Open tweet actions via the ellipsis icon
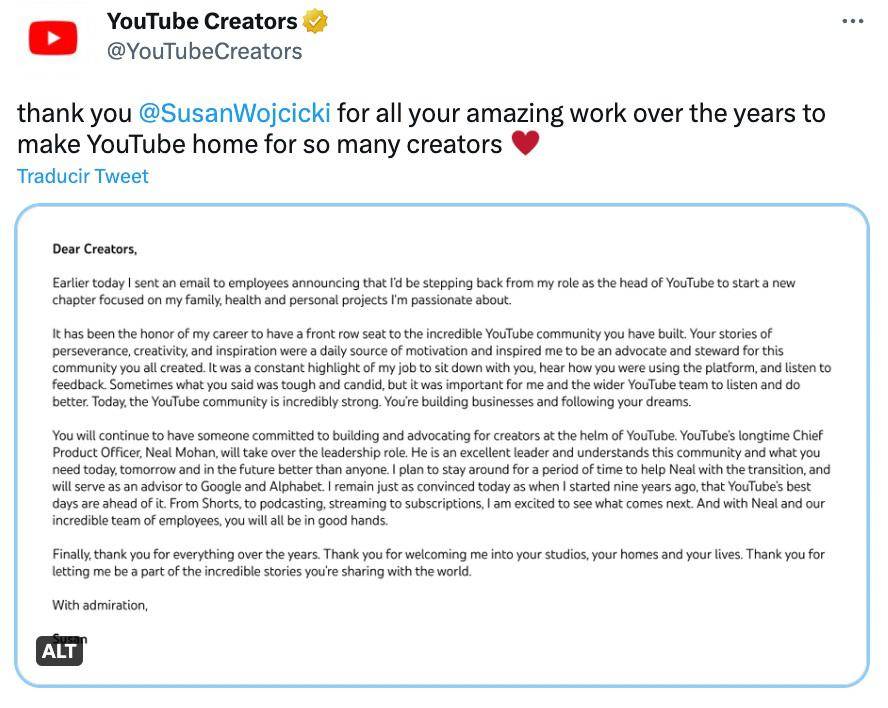This screenshot has height=708, width=888. 851,20
